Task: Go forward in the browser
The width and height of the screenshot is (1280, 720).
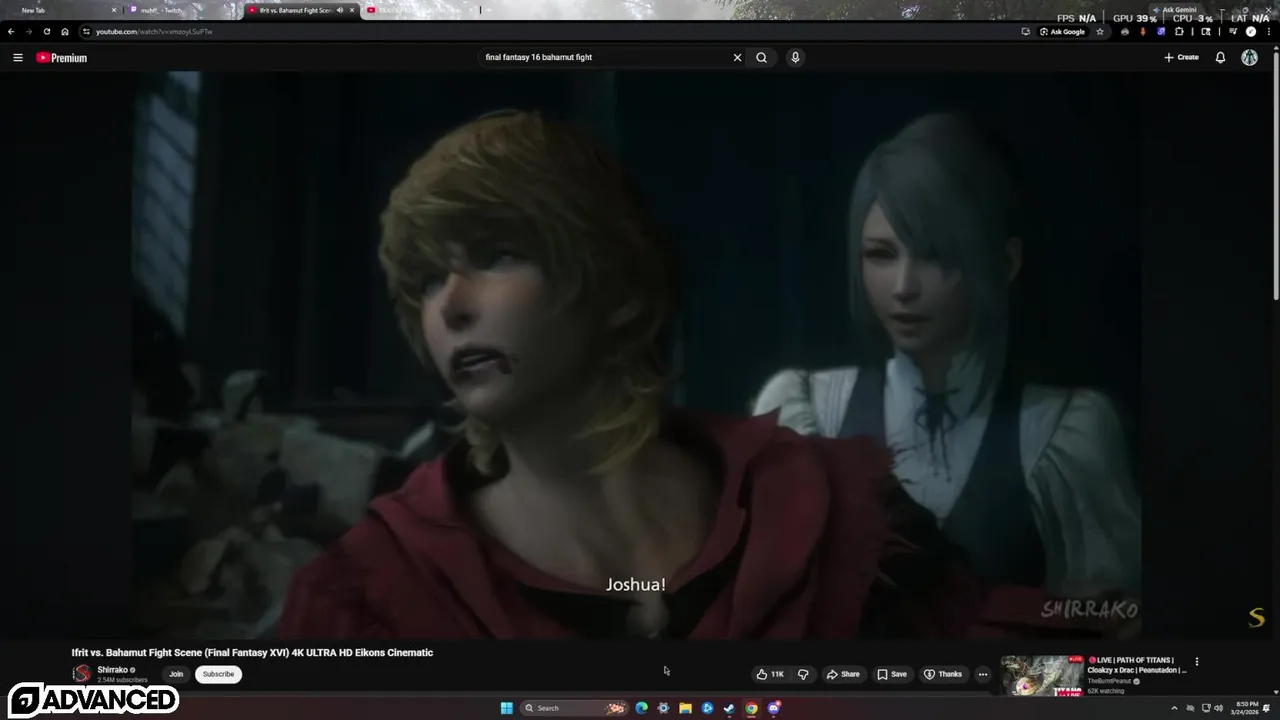Action: [29, 31]
